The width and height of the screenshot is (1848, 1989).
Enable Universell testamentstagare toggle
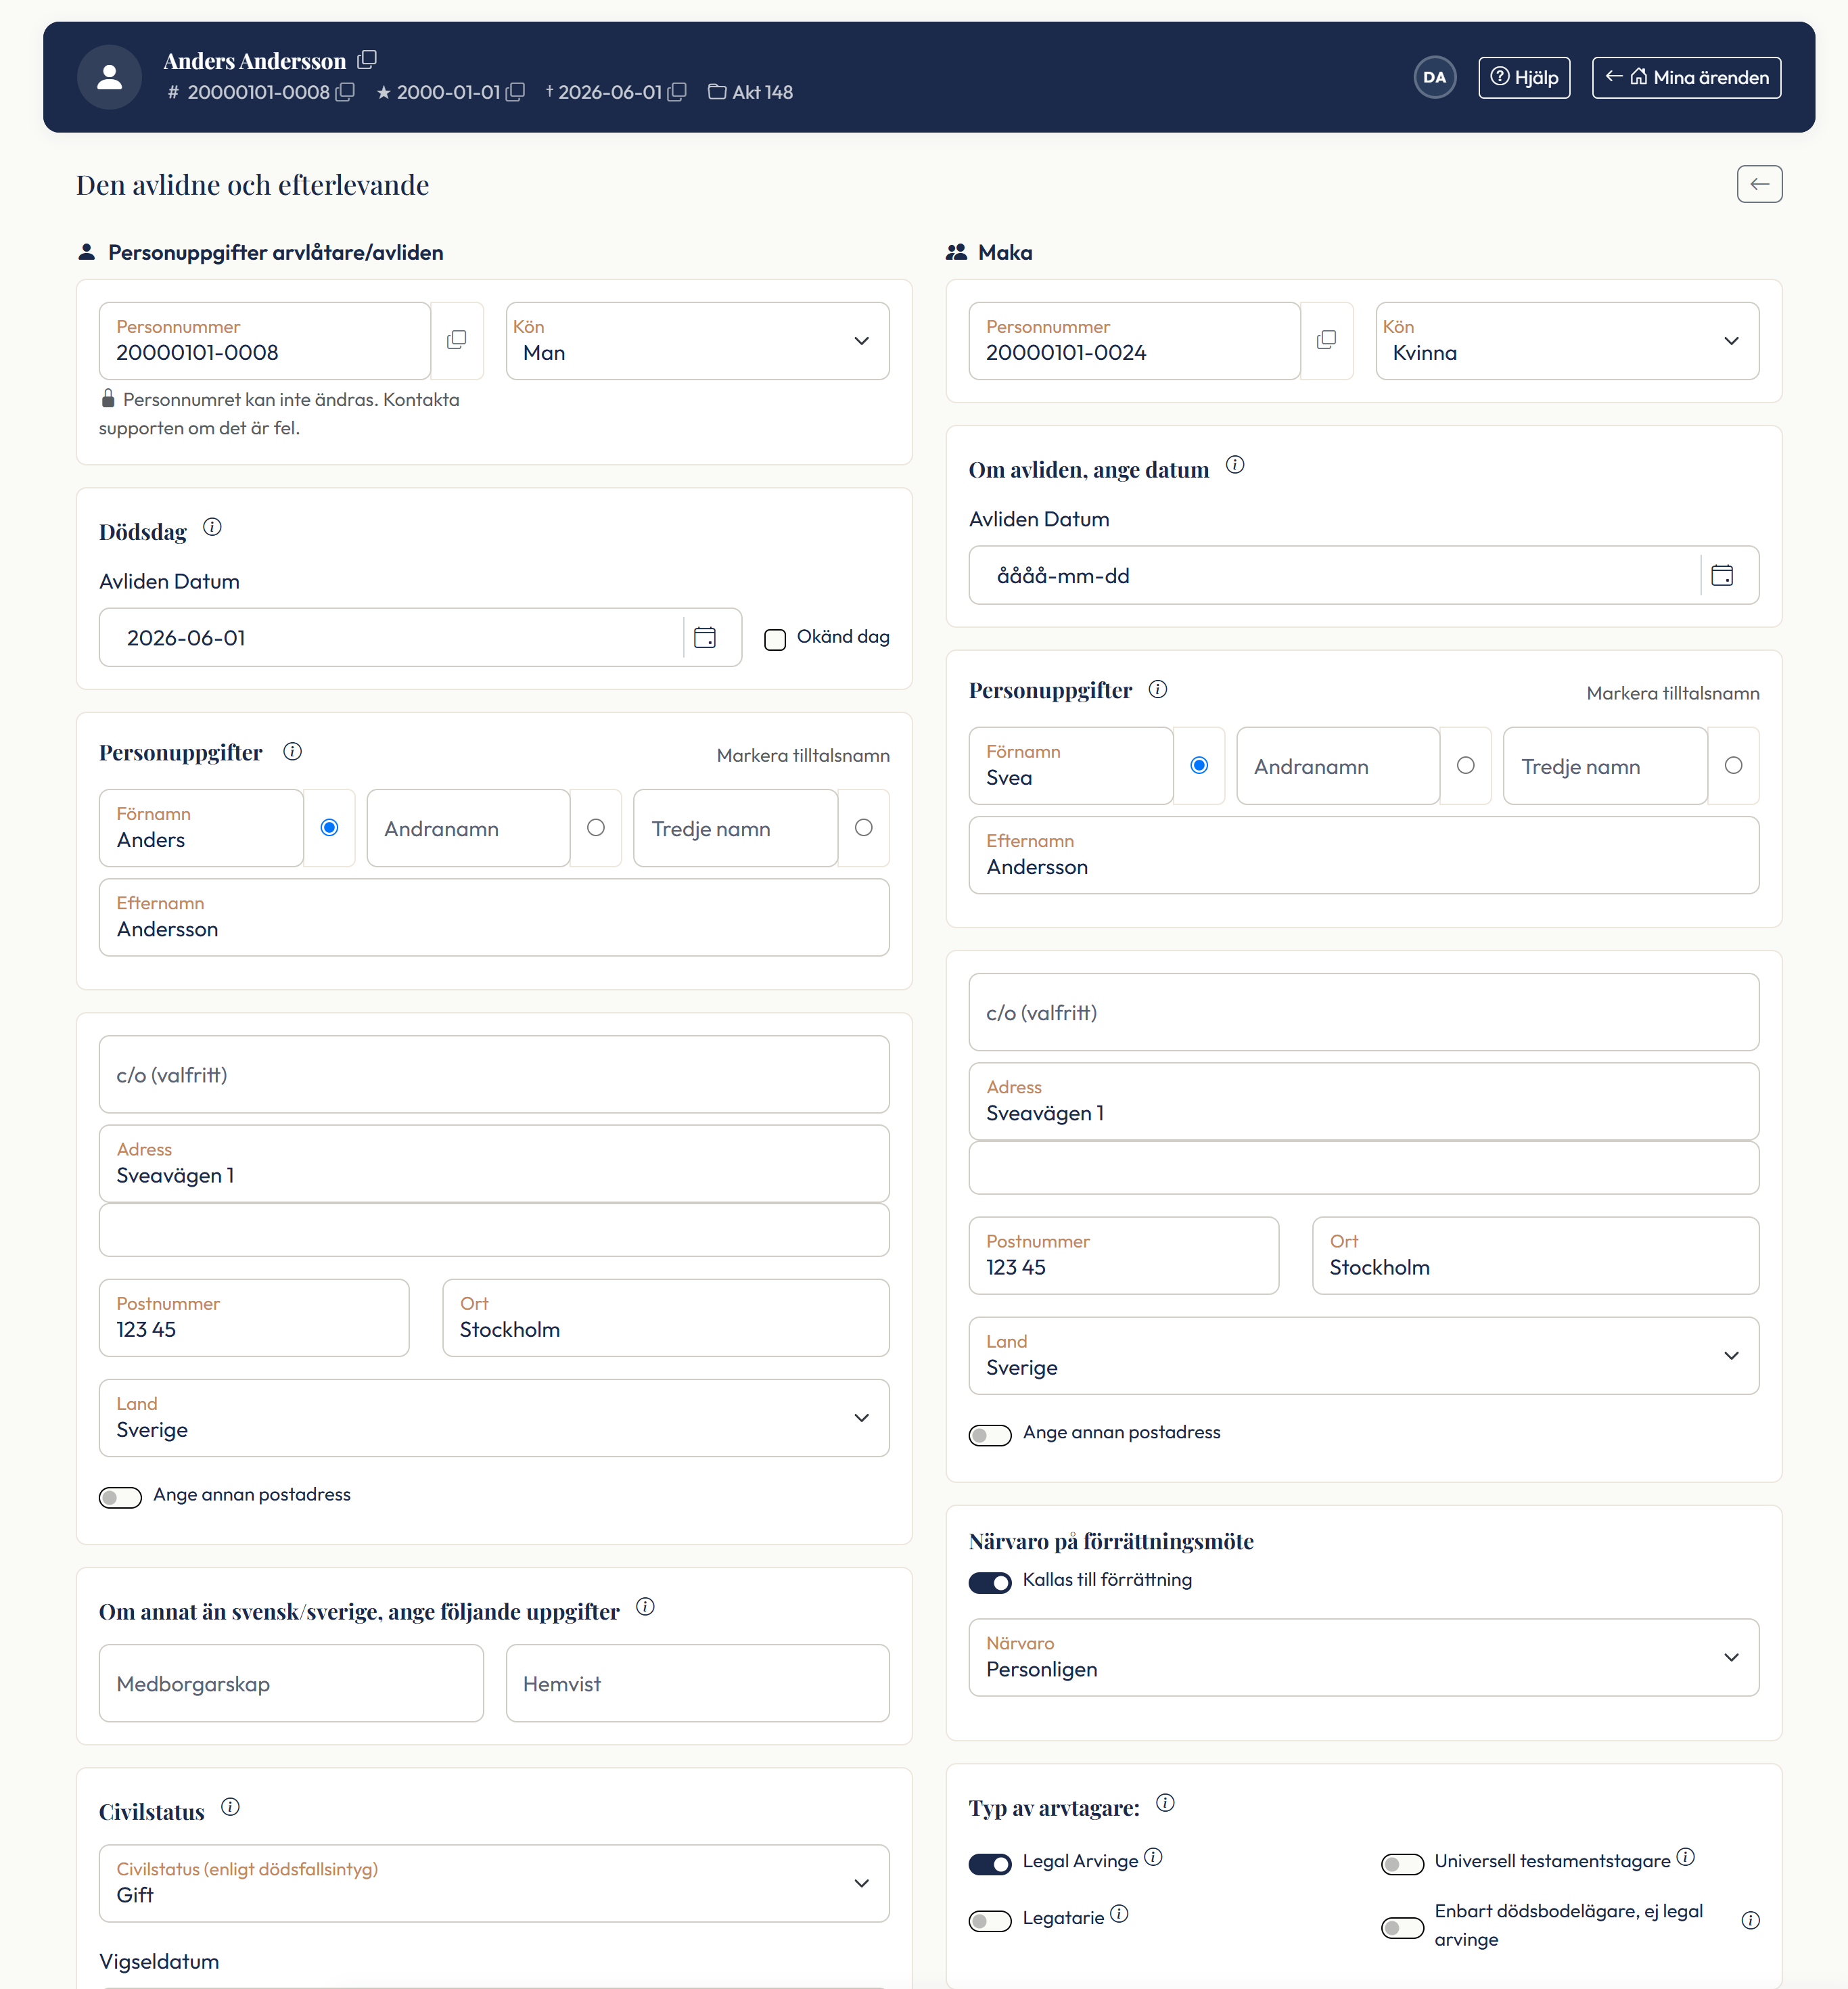pos(1402,1864)
